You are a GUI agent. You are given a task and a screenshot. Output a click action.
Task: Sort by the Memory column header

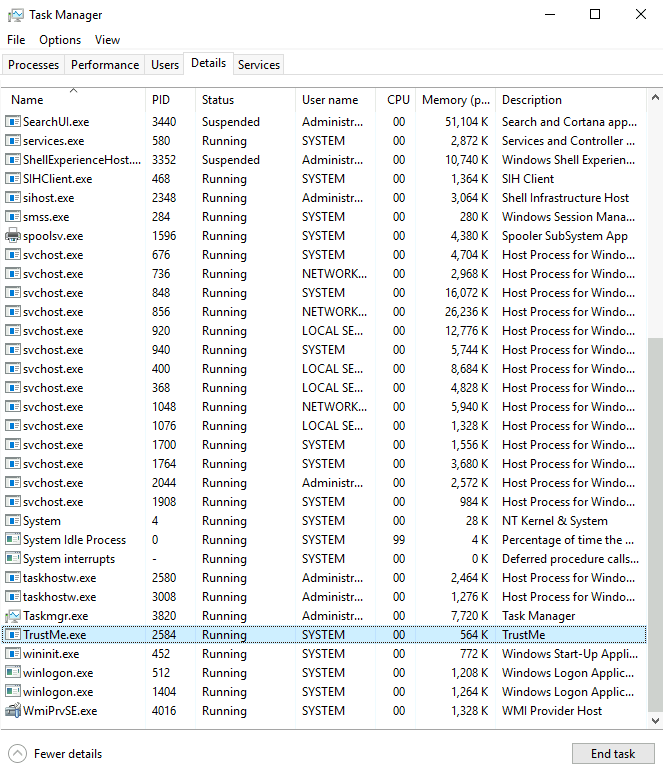click(455, 100)
